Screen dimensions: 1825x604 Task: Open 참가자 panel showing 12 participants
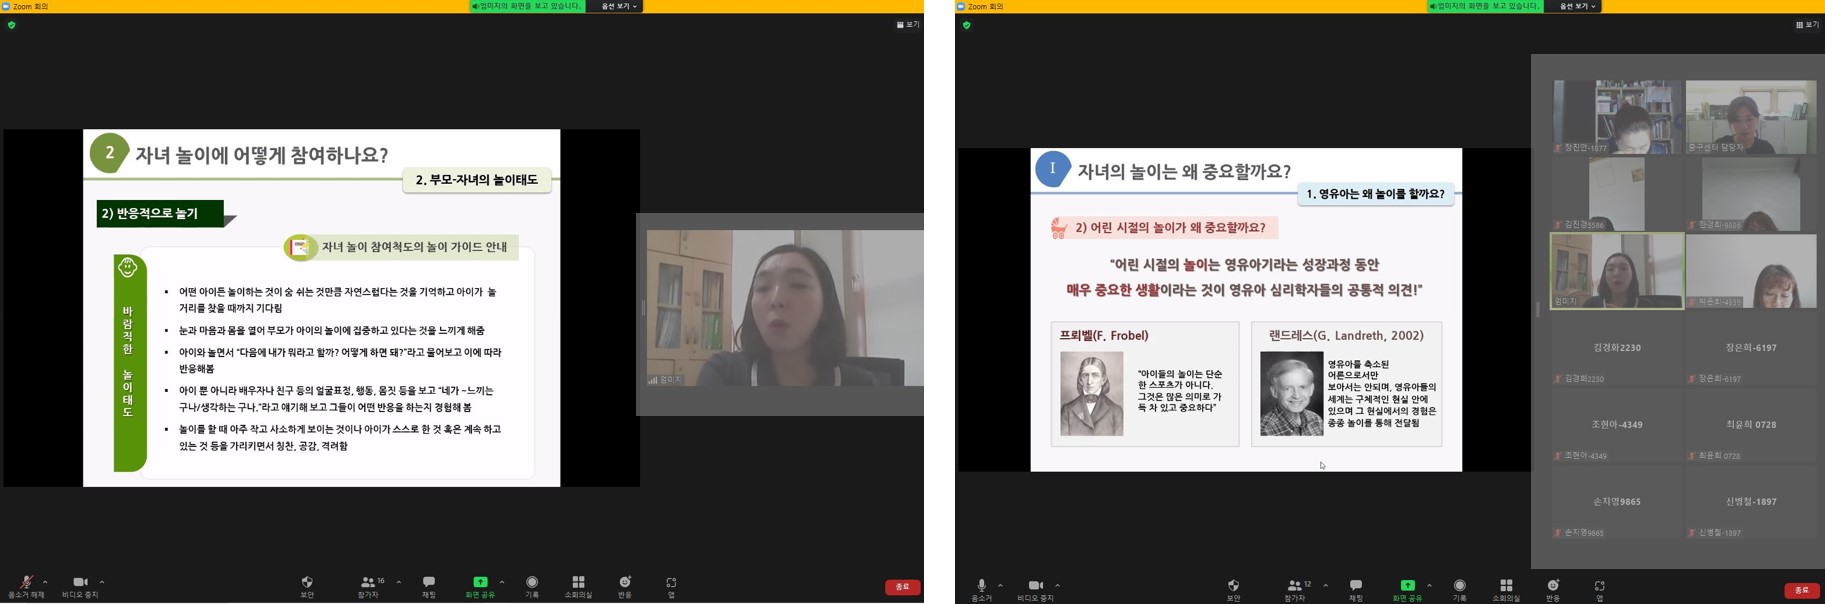tap(1296, 586)
